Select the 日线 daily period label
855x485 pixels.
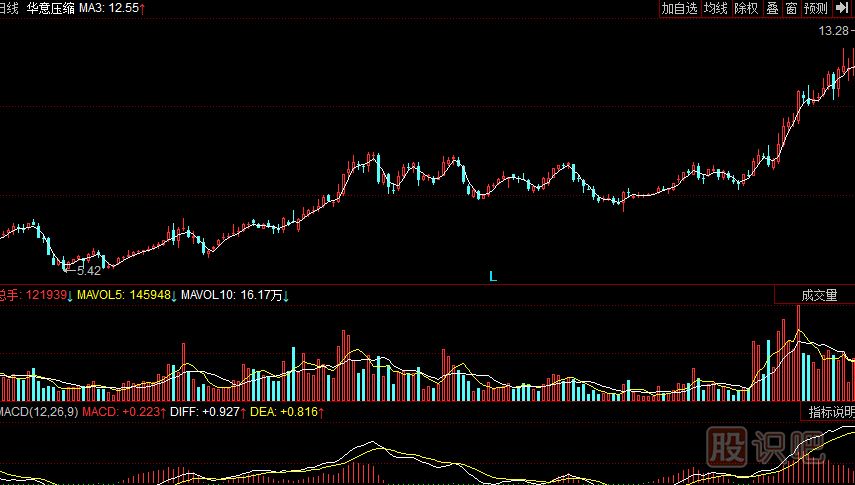click(x=9, y=8)
